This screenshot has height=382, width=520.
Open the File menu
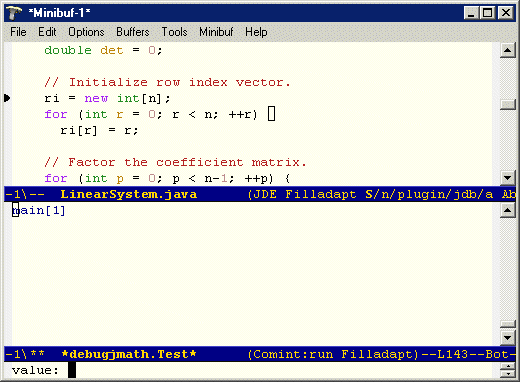pos(18,32)
